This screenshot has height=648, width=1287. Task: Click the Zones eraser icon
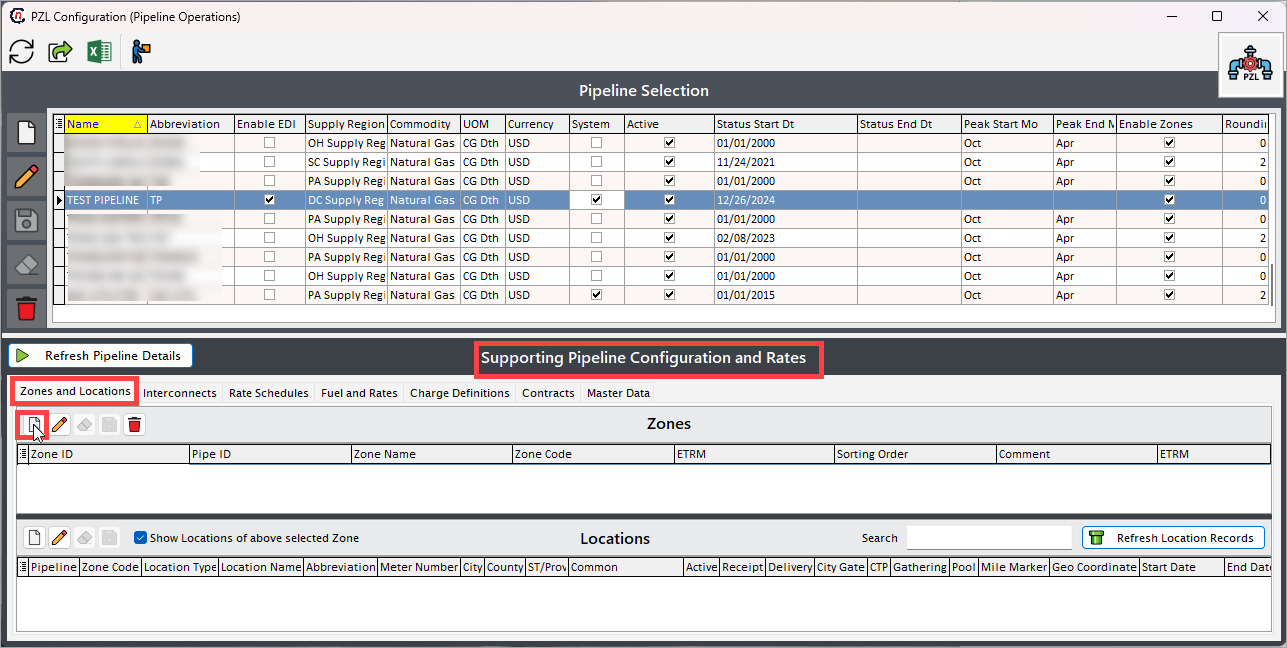pyautogui.click(x=85, y=425)
